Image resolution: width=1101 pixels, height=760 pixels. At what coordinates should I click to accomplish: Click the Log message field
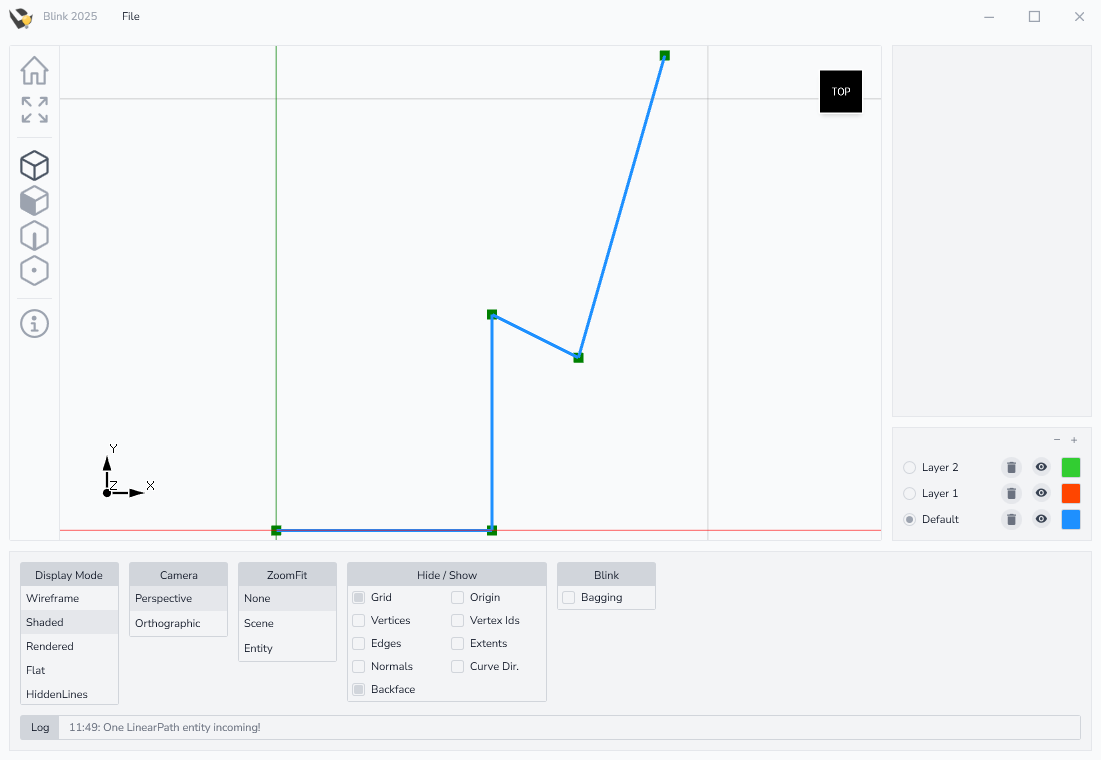coord(569,727)
